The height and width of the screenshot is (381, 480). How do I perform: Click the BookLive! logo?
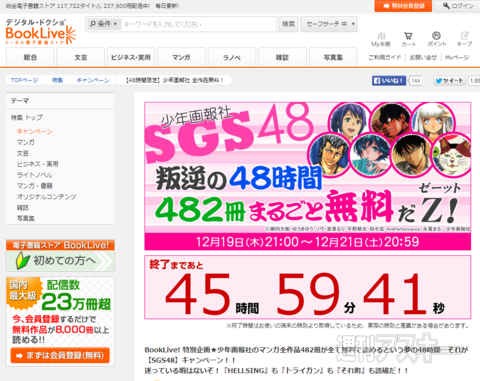tap(41, 32)
